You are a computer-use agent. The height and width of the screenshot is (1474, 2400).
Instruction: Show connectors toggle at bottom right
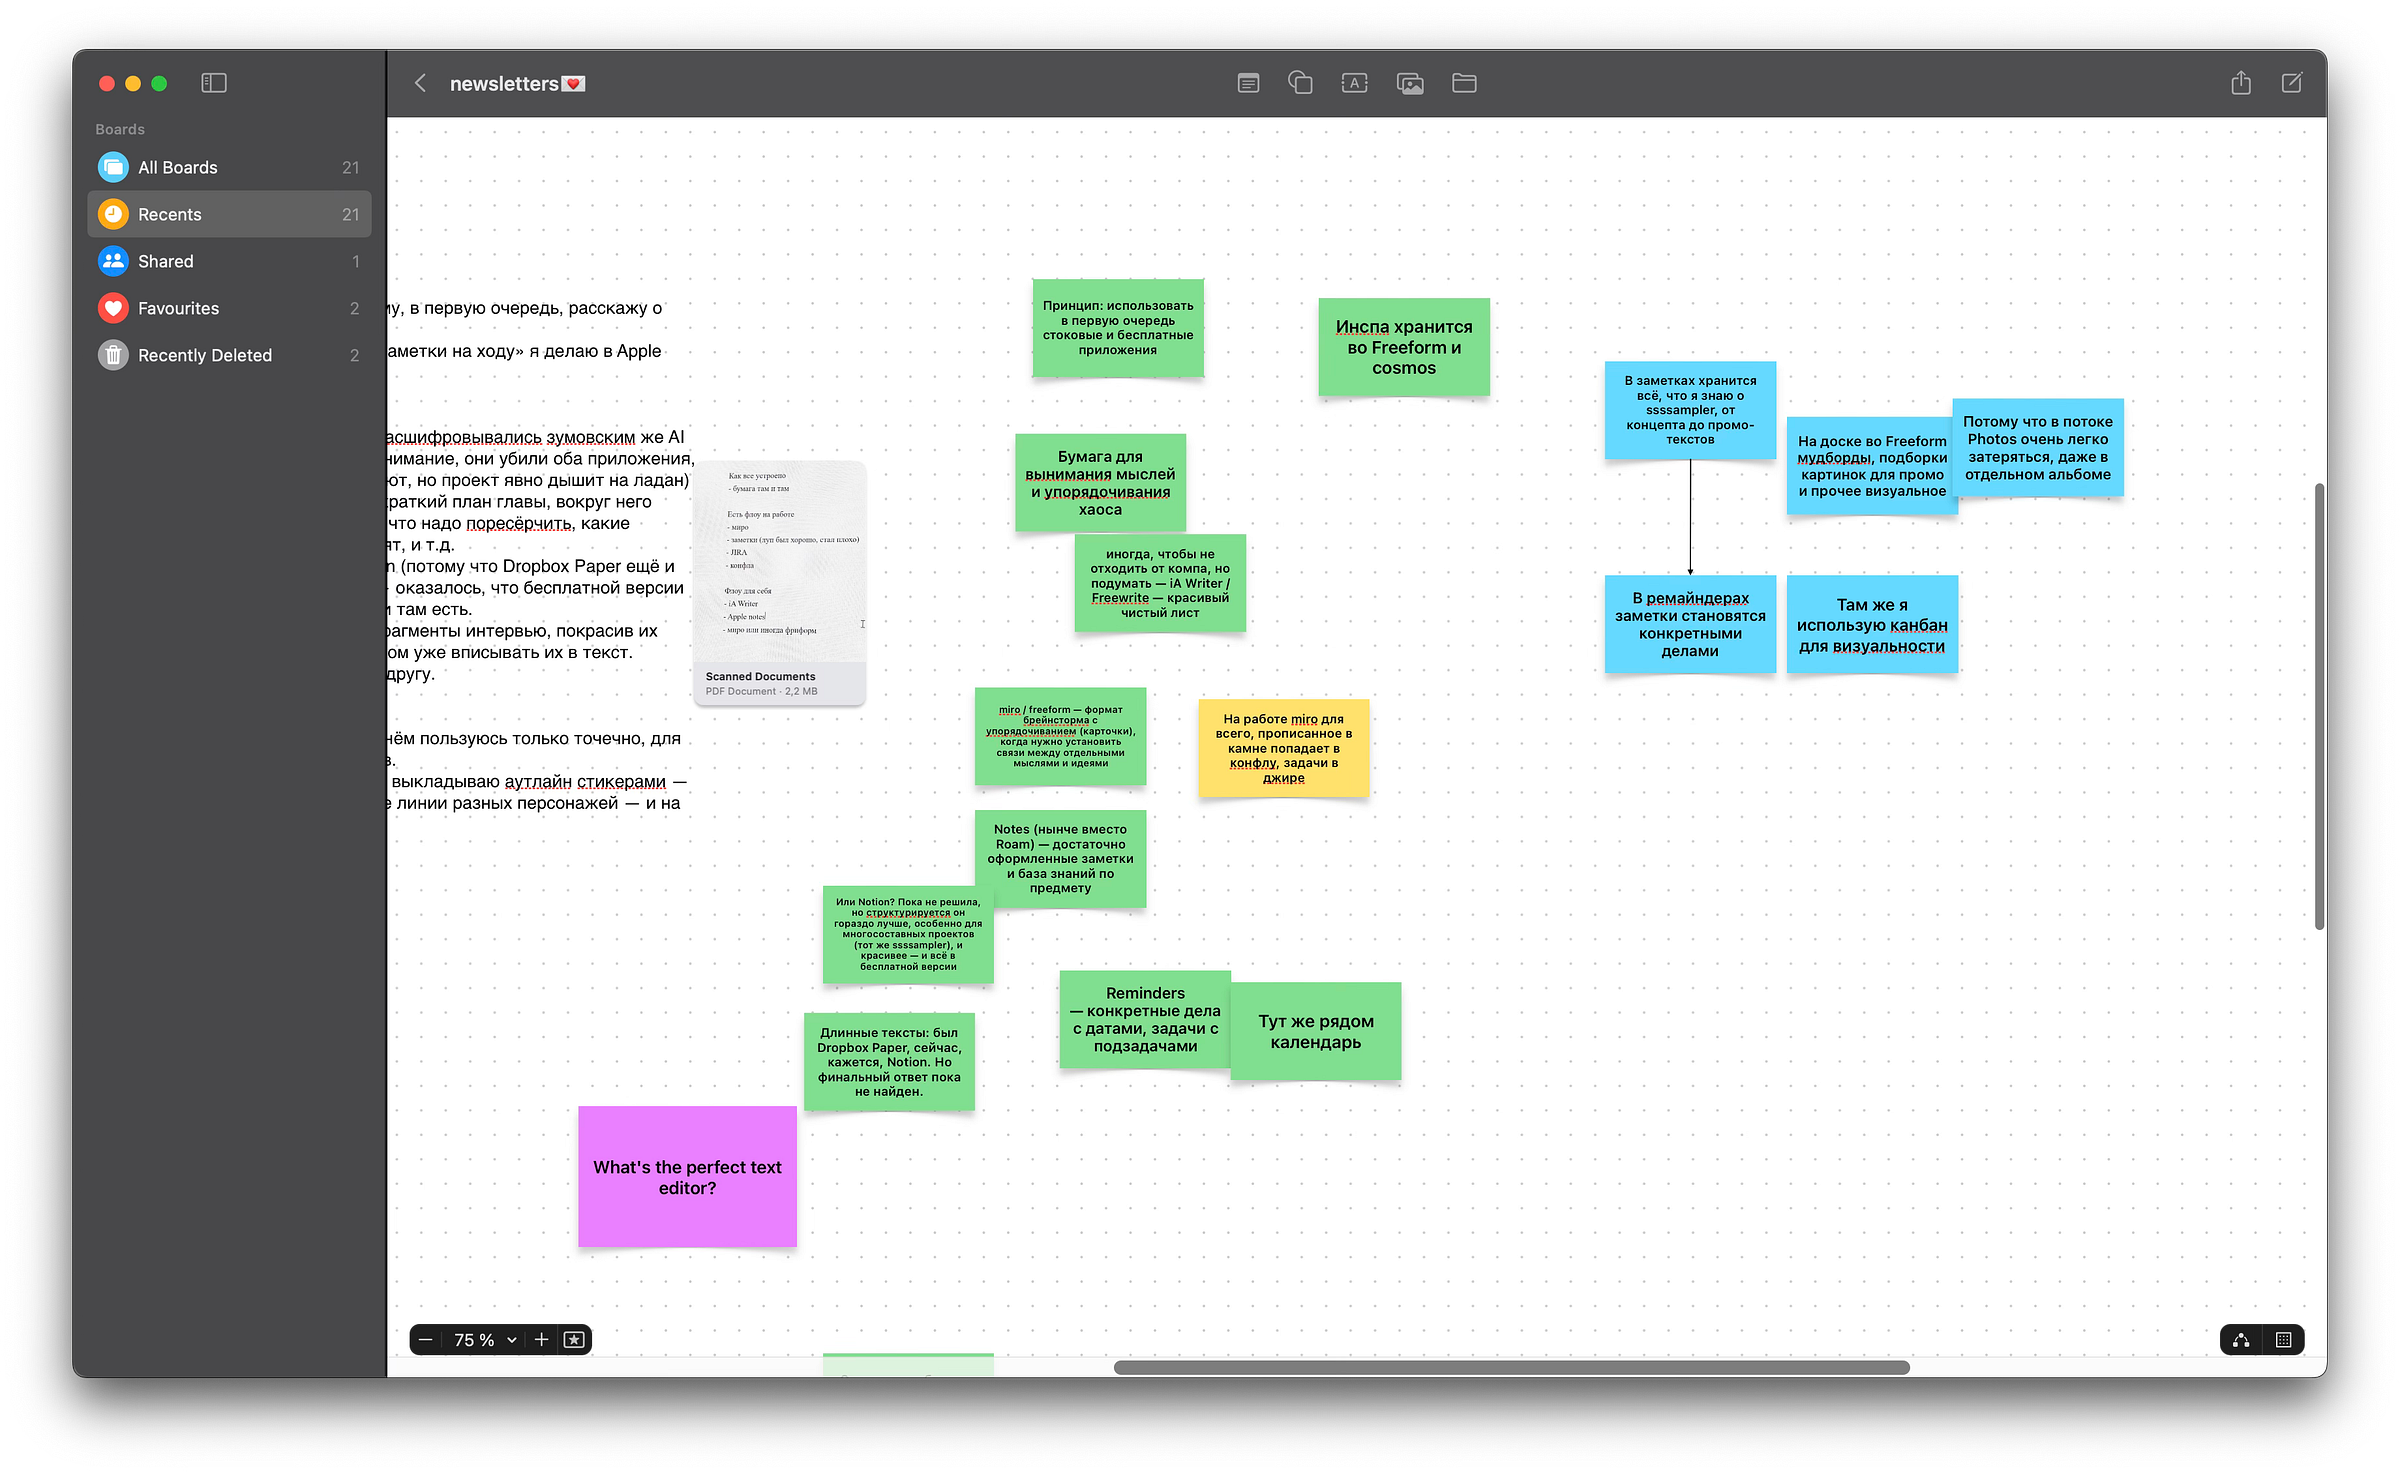(x=2241, y=1340)
